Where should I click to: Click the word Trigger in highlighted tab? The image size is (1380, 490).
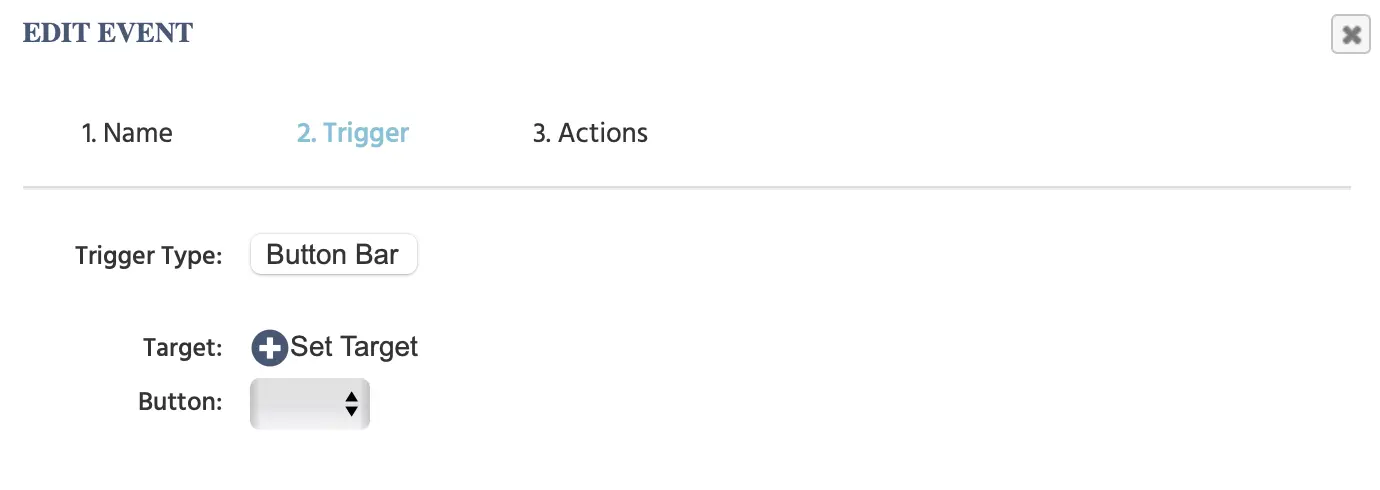[x=366, y=133]
